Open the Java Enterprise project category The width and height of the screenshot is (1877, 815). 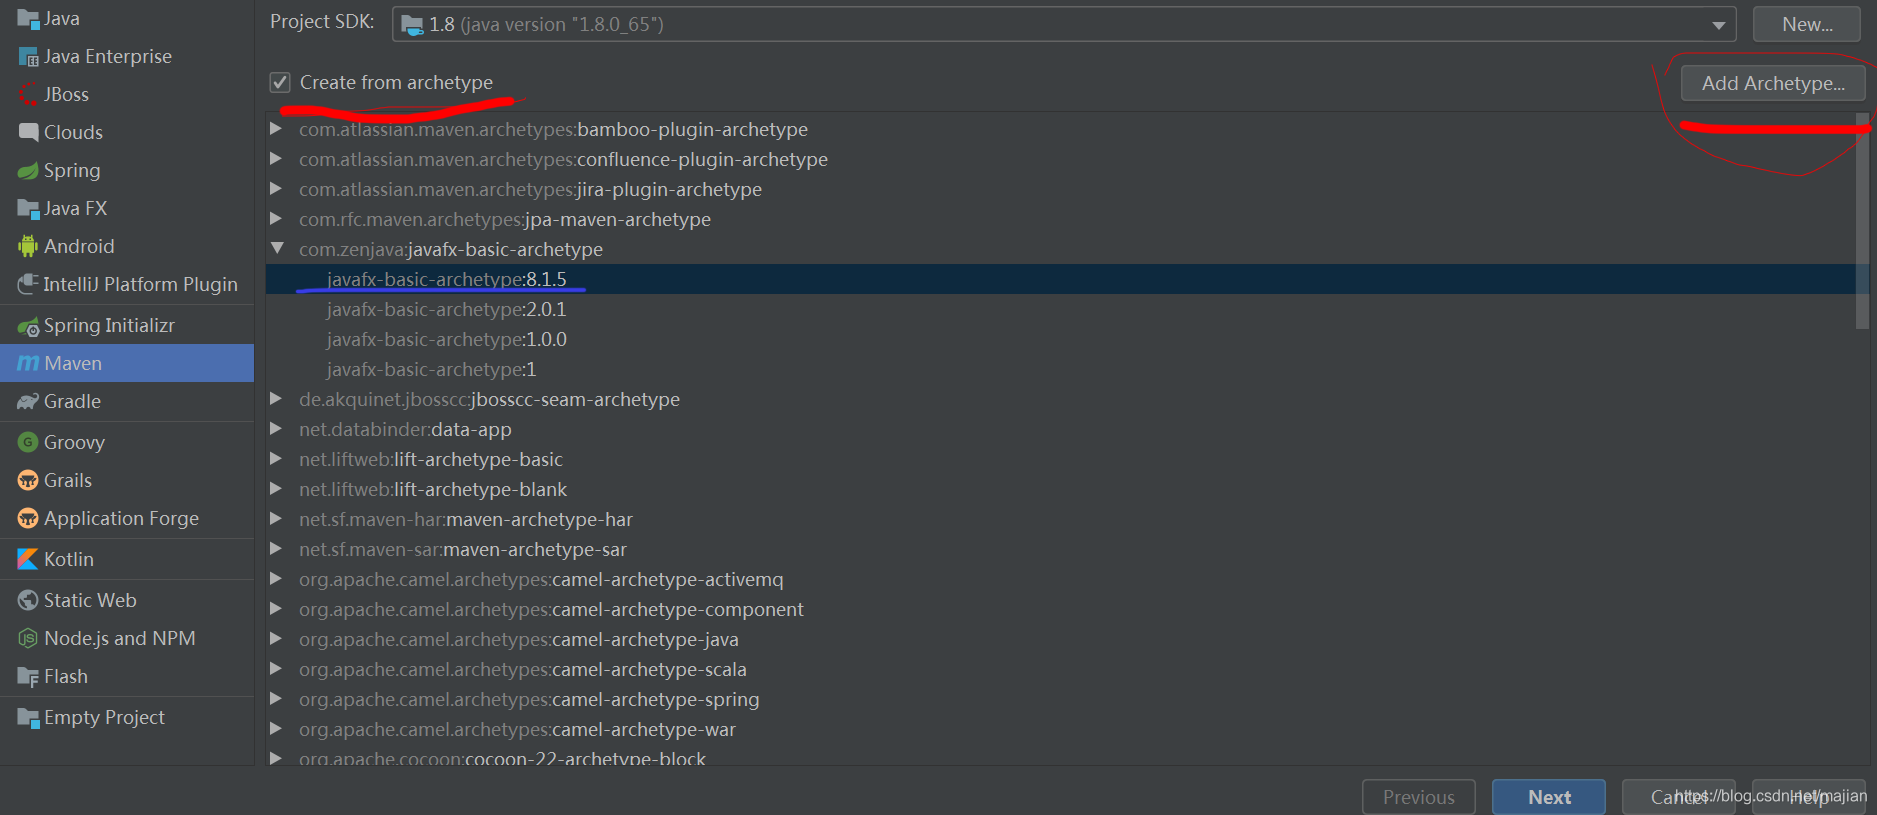click(x=127, y=57)
